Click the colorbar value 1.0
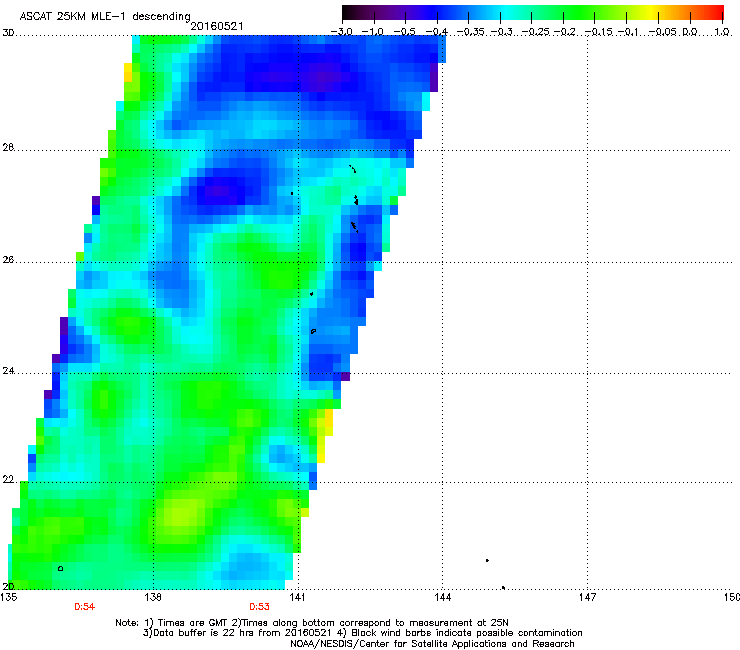The width and height of the screenshot is (740, 650). (x=722, y=32)
